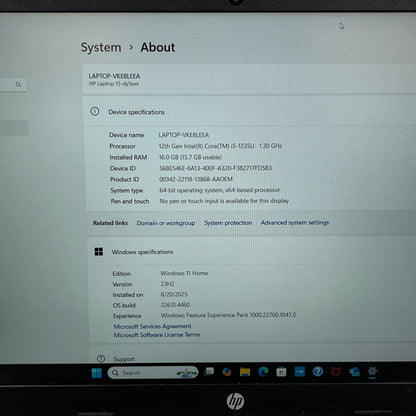Select the Installed RAM value '16.0 GB (15.7 GB usable)'

click(x=190, y=157)
